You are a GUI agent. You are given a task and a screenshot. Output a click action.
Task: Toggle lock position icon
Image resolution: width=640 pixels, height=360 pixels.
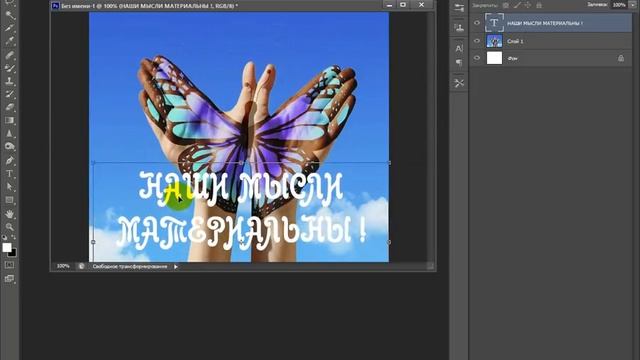pos(528,5)
